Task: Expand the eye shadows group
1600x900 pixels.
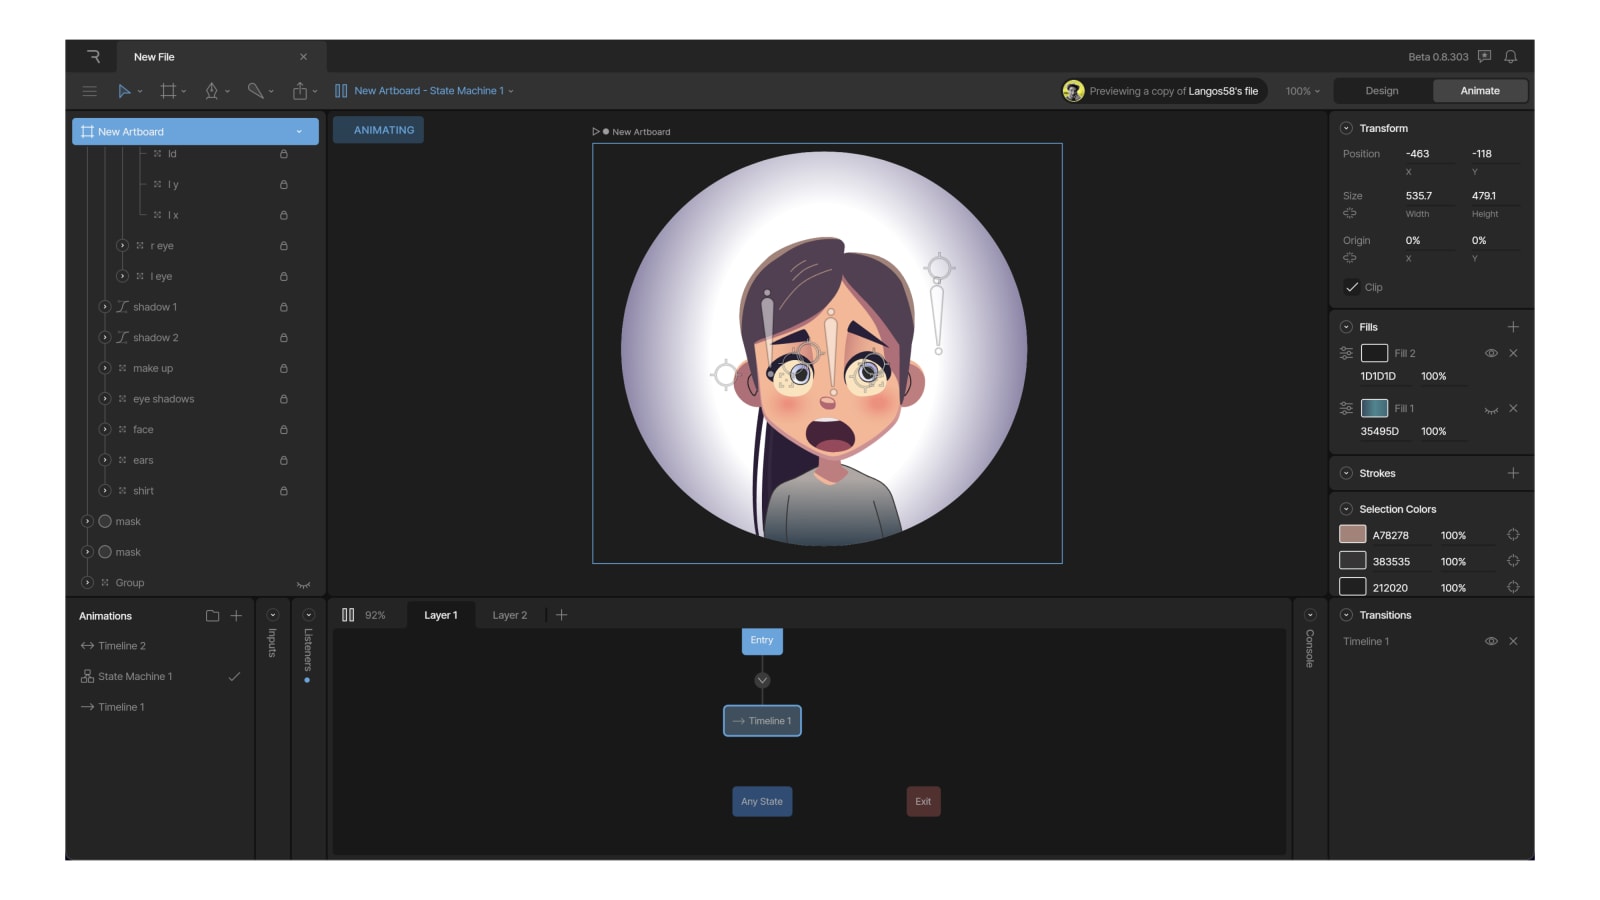Action: pyautogui.click(x=104, y=399)
